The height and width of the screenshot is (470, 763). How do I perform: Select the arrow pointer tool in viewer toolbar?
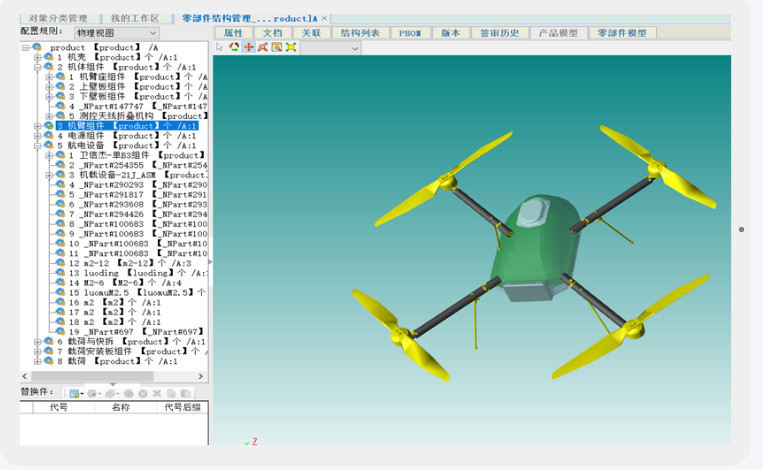(x=221, y=47)
